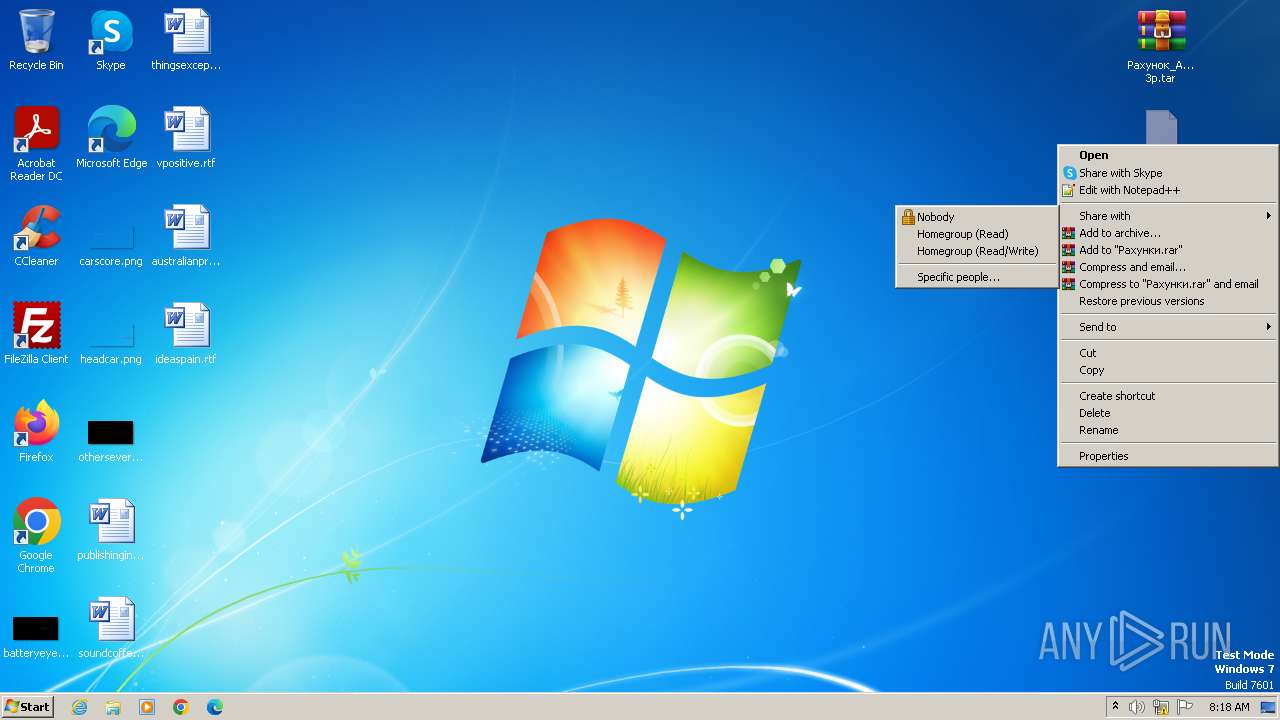
Task: Choose Cut in the context menu
Action: click(x=1168, y=353)
